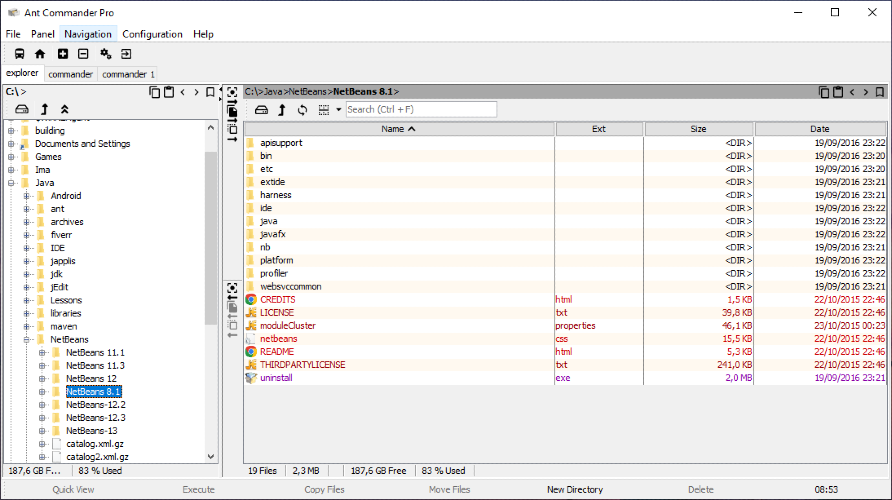Select the moduleCluster file row

point(565,325)
